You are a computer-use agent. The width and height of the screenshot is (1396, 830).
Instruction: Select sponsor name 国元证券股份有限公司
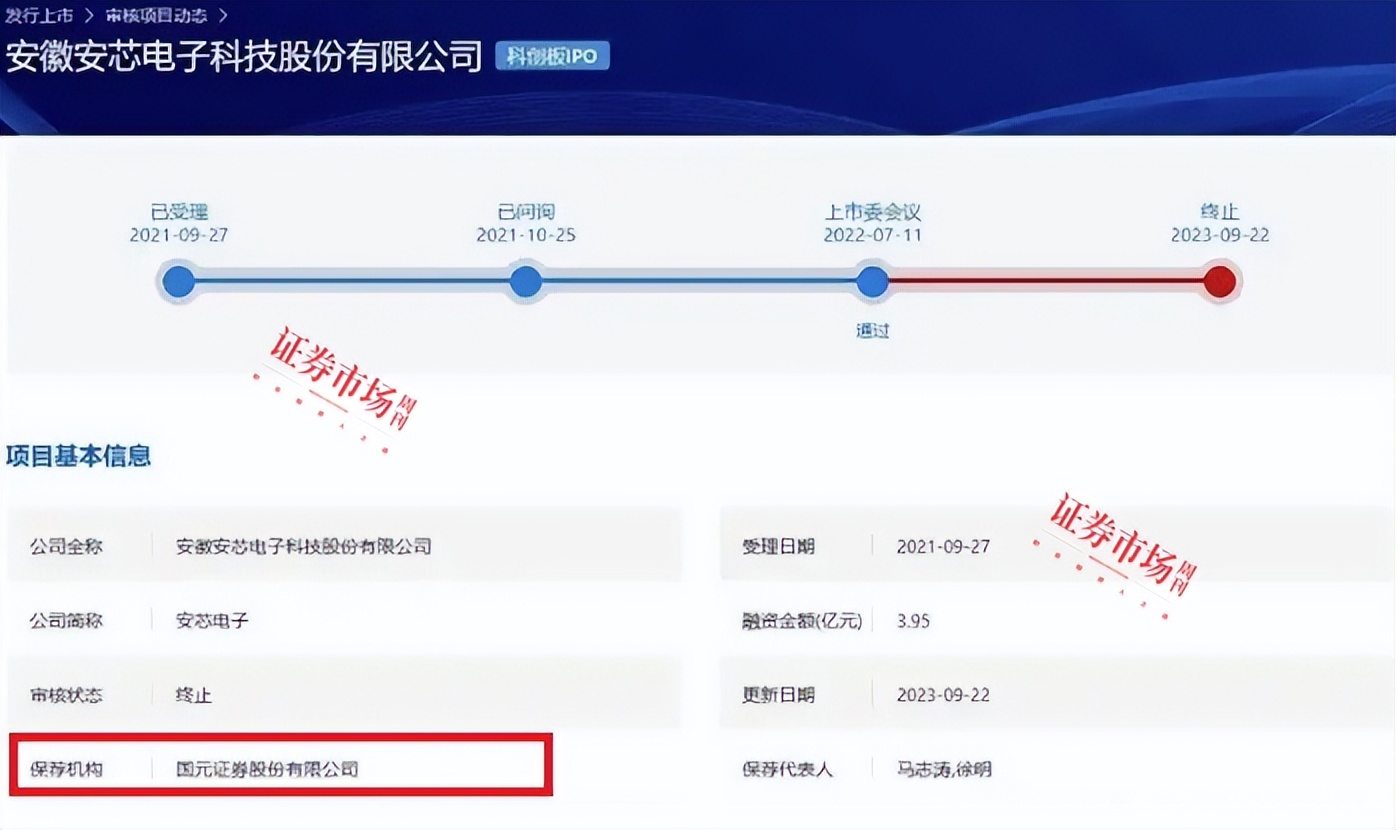(x=267, y=769)
